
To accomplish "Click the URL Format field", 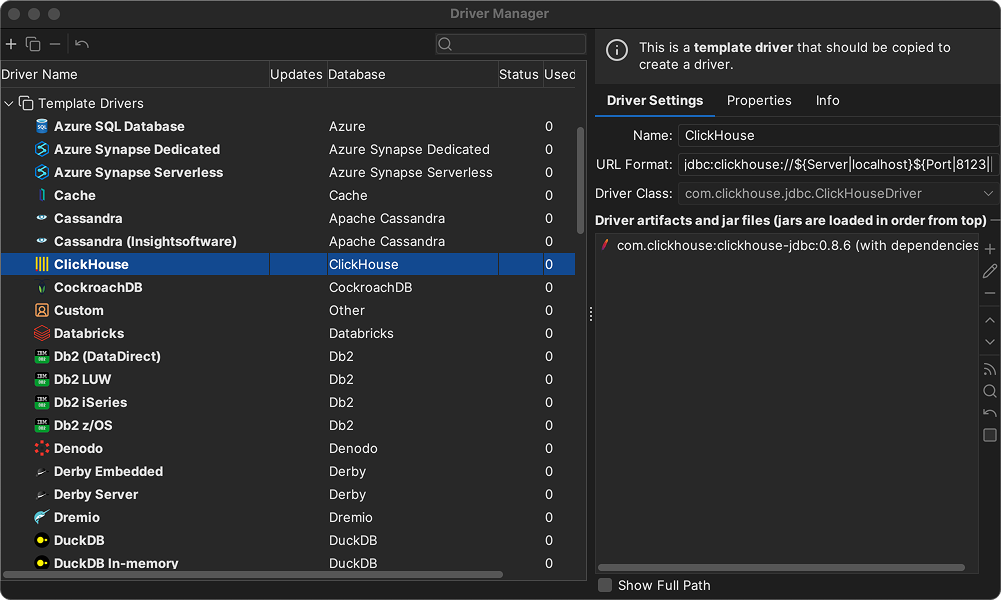I will tap(840, 164).
